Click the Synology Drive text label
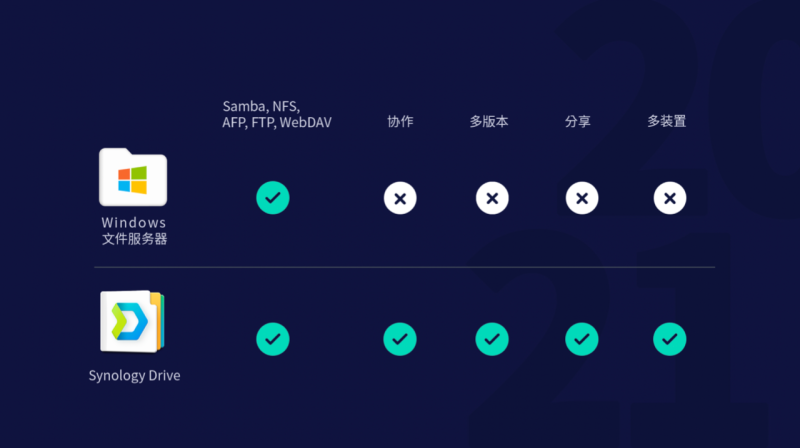800x448 pixels. 134,376
